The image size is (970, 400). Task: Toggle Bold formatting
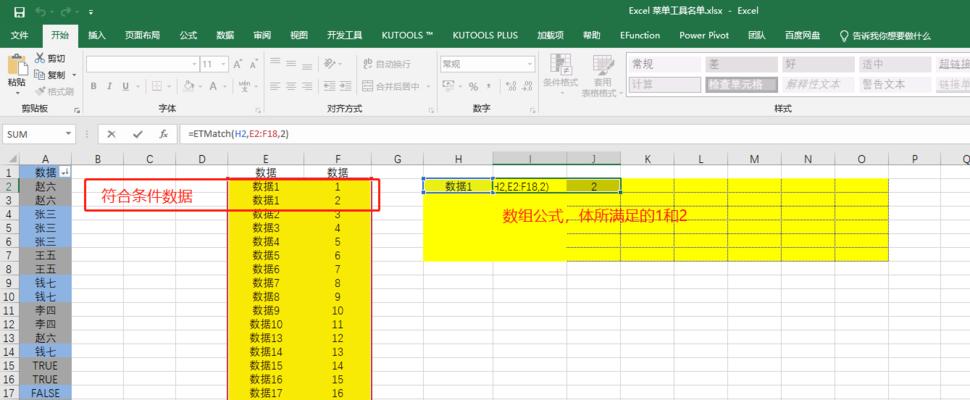[x=93, y=86]
